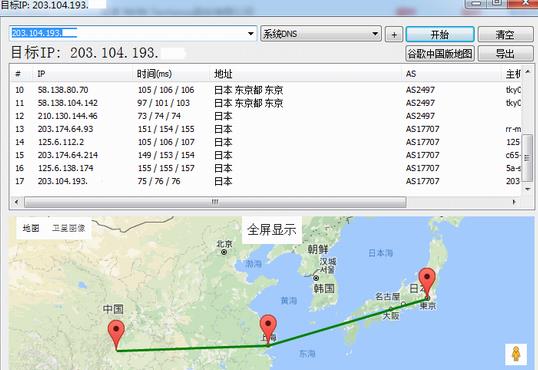Expand the 系统DNS dropdown list
This screenshot has height=370, width=538.
coord(375,34)
